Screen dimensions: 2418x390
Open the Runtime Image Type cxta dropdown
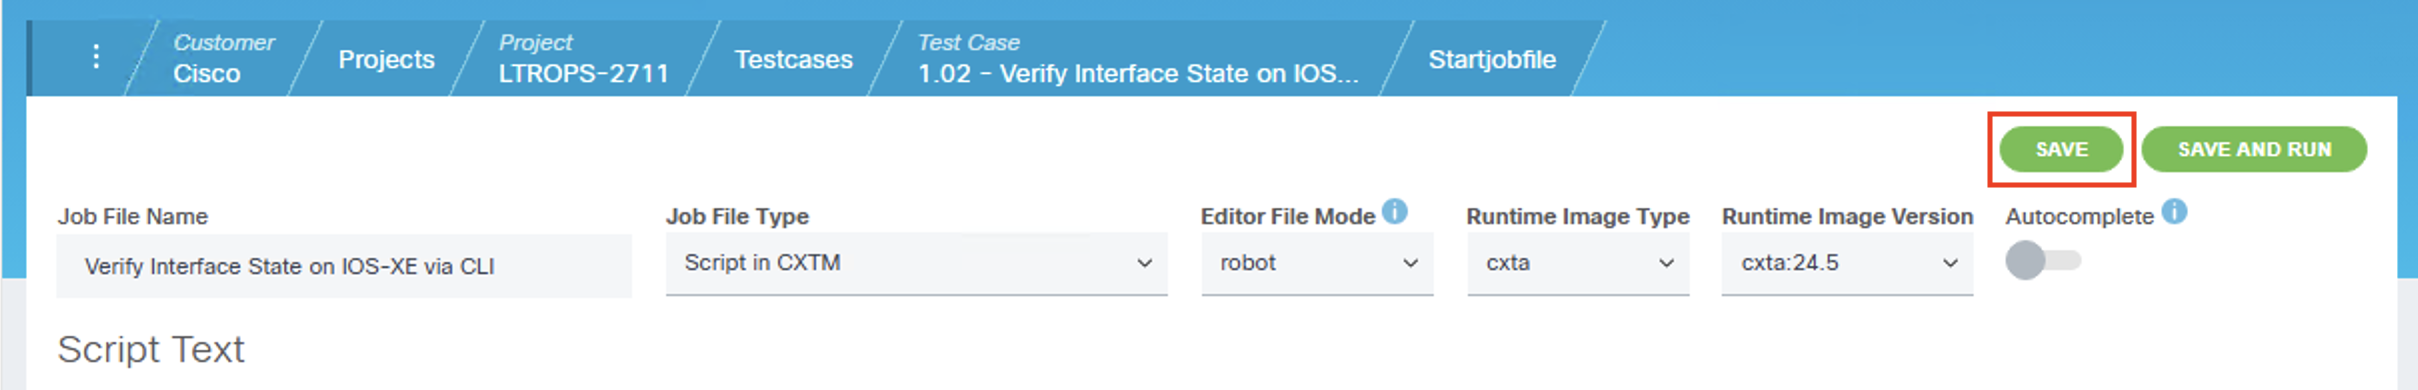tap(1578, 263)
